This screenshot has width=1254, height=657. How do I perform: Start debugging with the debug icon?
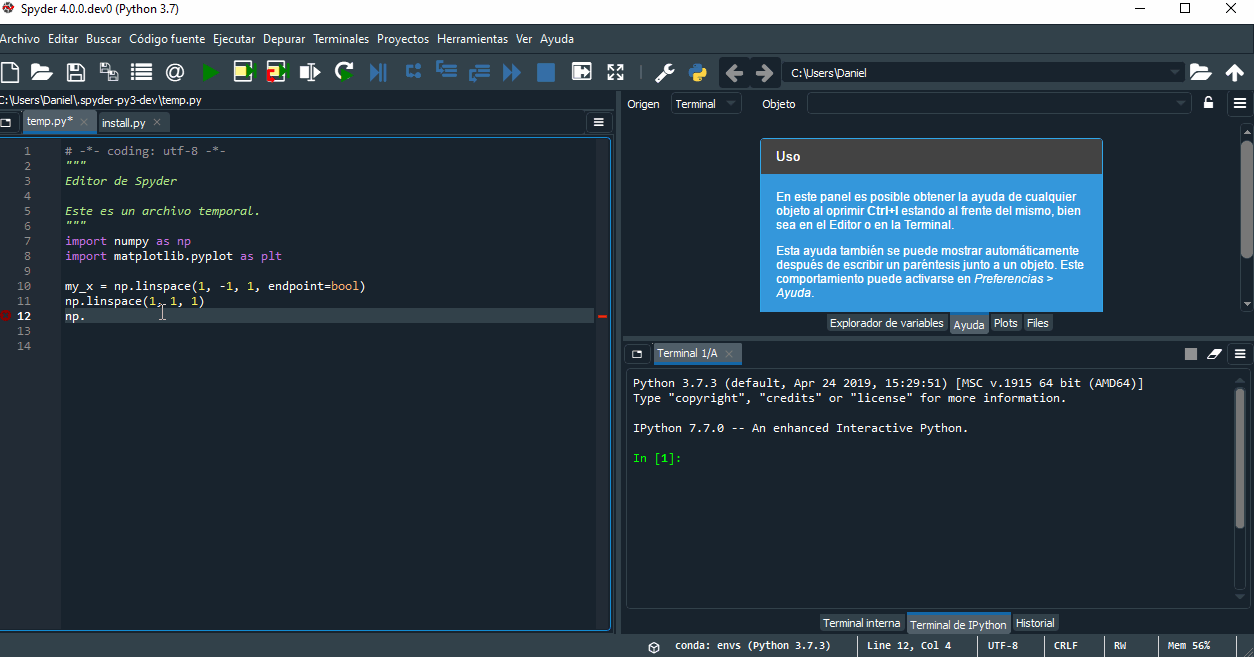point(378,72)
